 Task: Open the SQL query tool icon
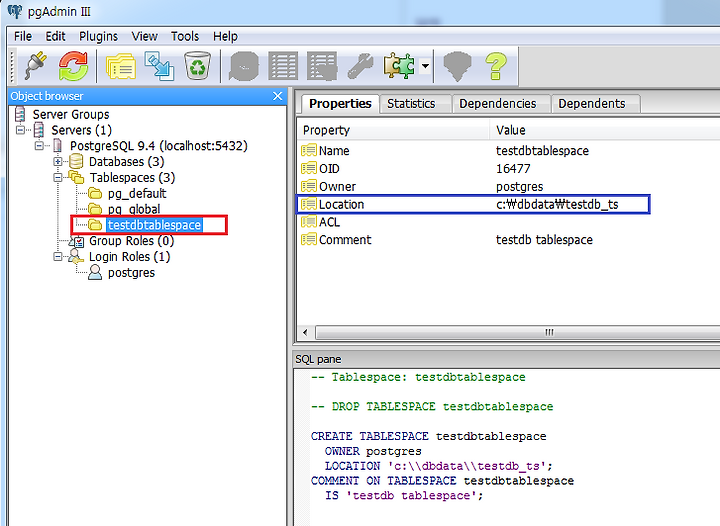pos(244,67)
